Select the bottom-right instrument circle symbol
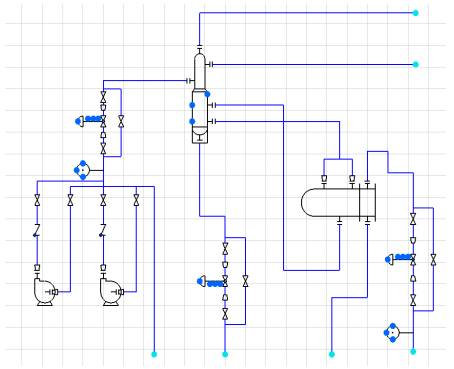 pos(392,332)
